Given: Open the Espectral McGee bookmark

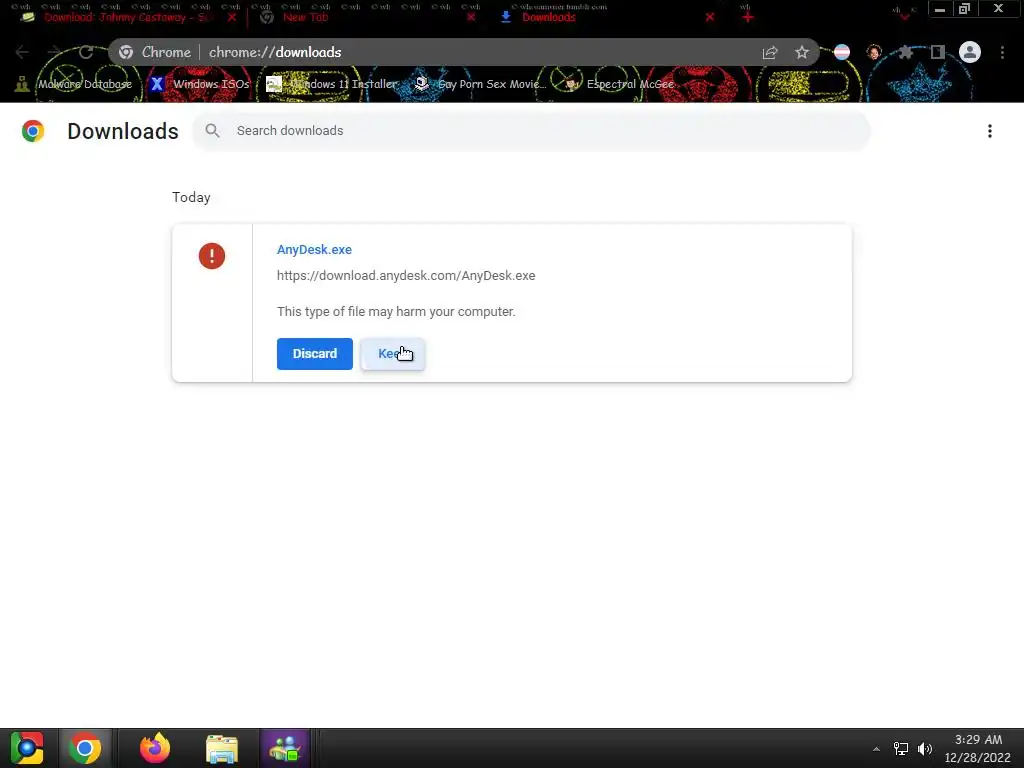Looking at the screenshot, I should coord(619,84).
